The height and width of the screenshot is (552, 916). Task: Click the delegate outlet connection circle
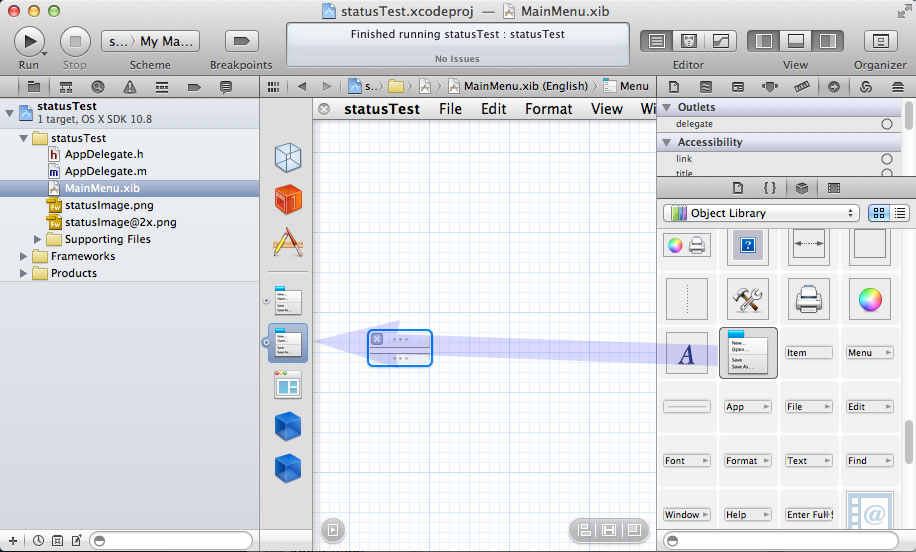pyautogui.click(x=887, y=124)
